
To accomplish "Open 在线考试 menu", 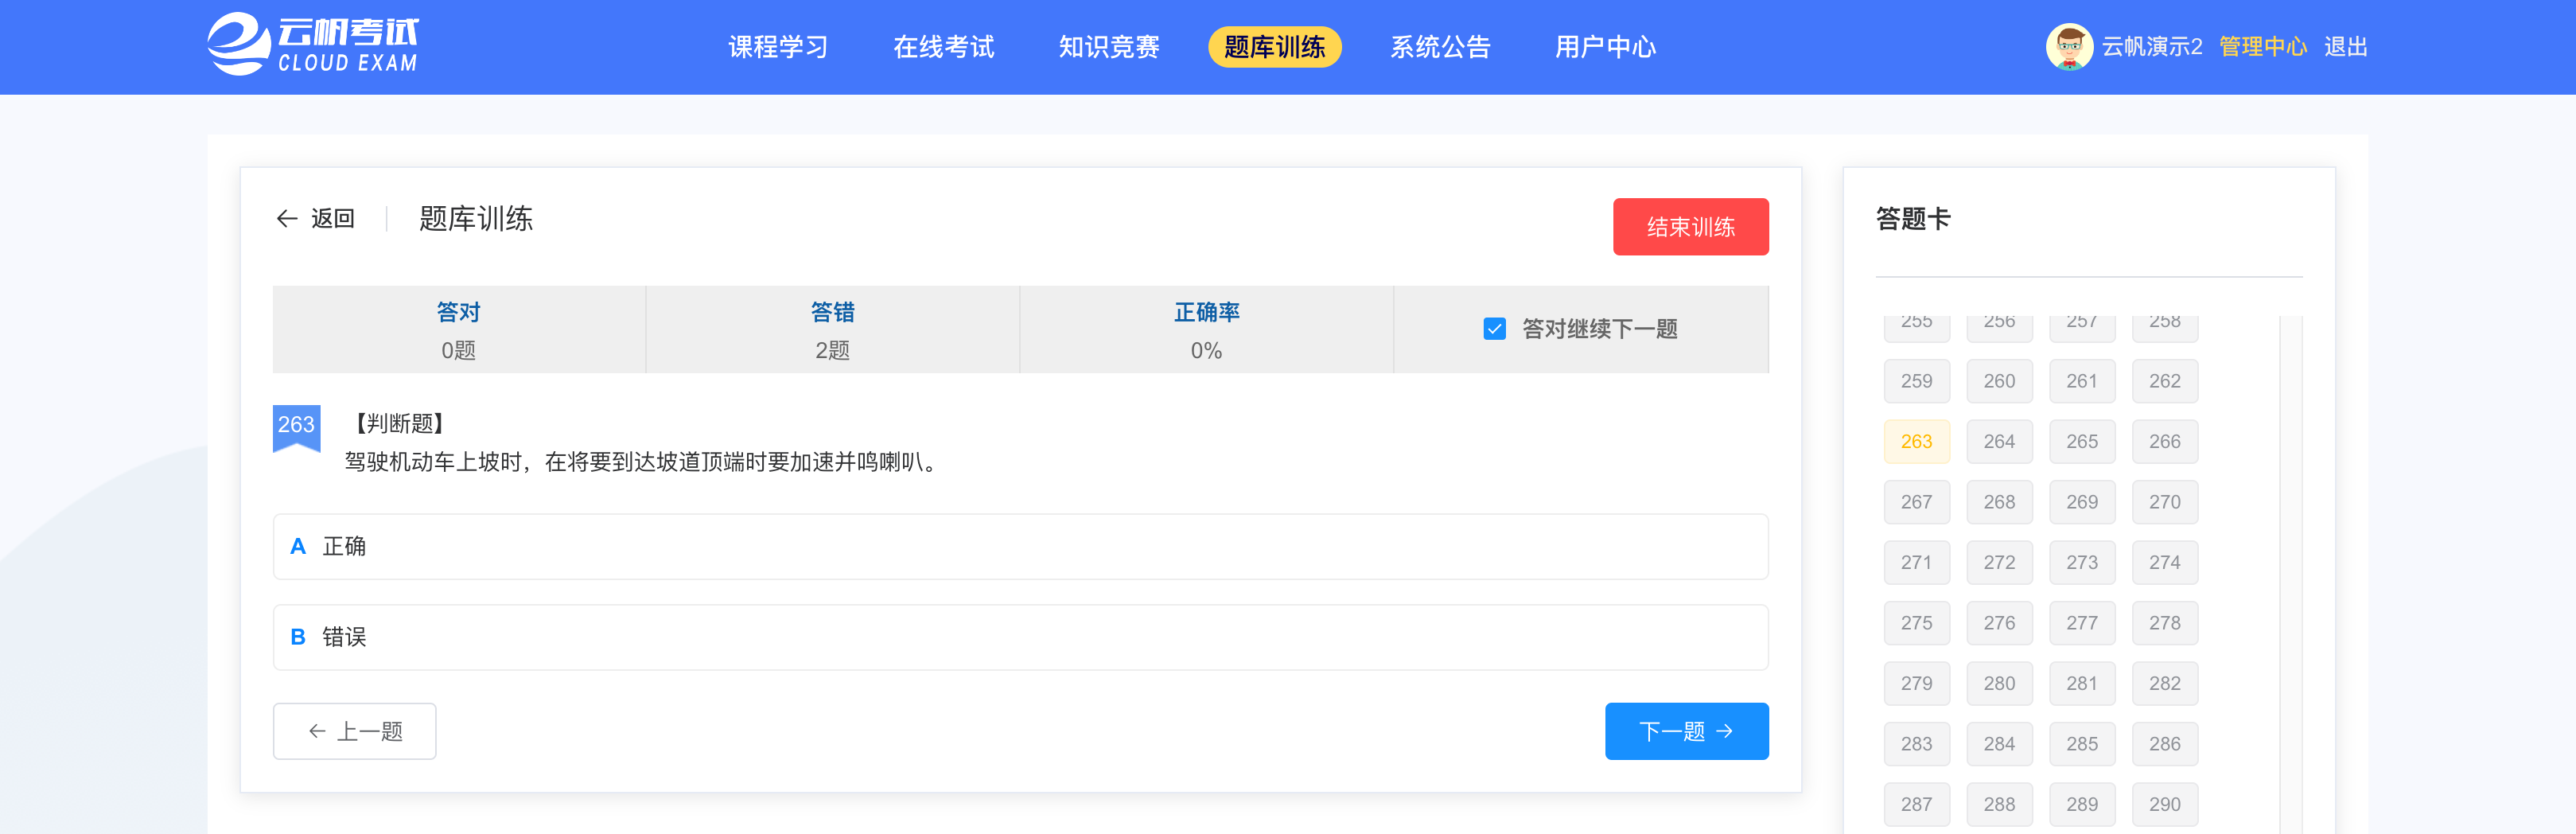I will tap(943, 47).
